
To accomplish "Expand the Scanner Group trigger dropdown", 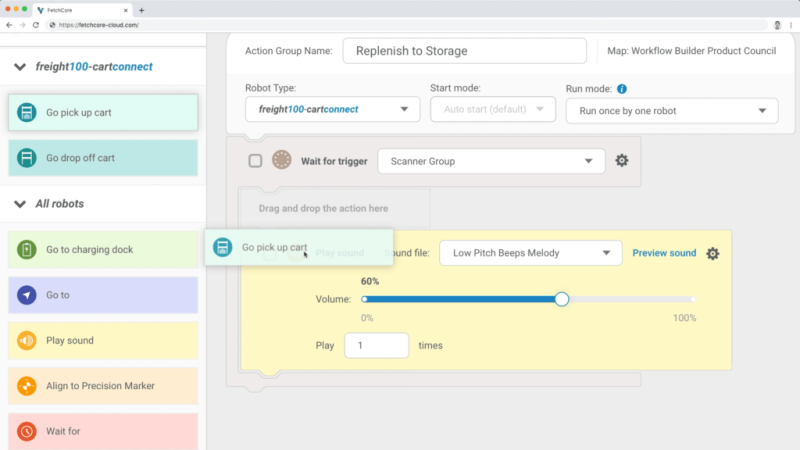I will tap(491, 161).
